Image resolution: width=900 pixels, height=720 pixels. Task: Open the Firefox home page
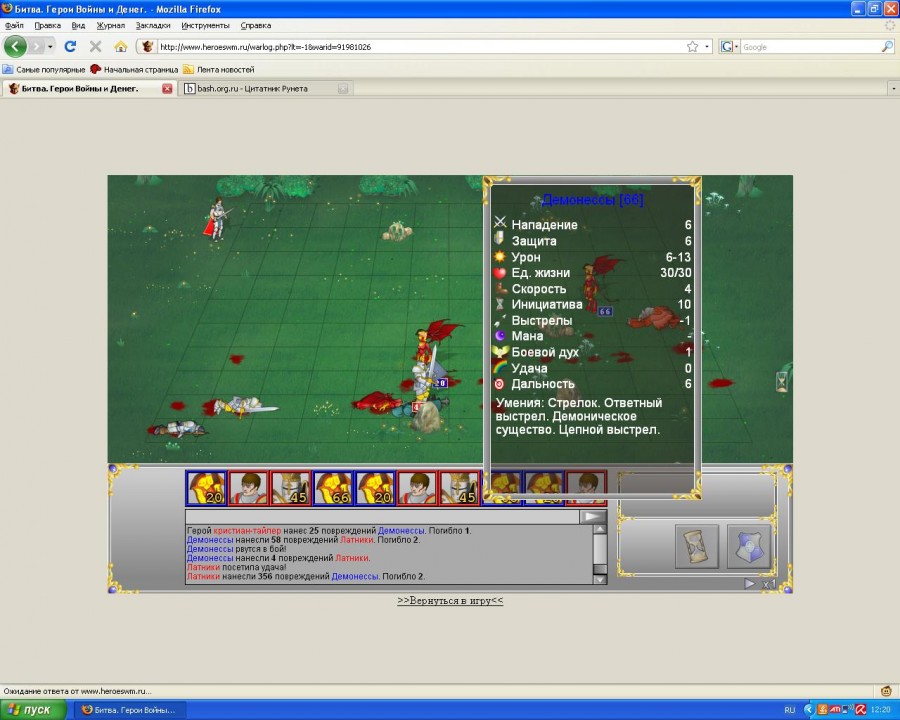(121, 47)
